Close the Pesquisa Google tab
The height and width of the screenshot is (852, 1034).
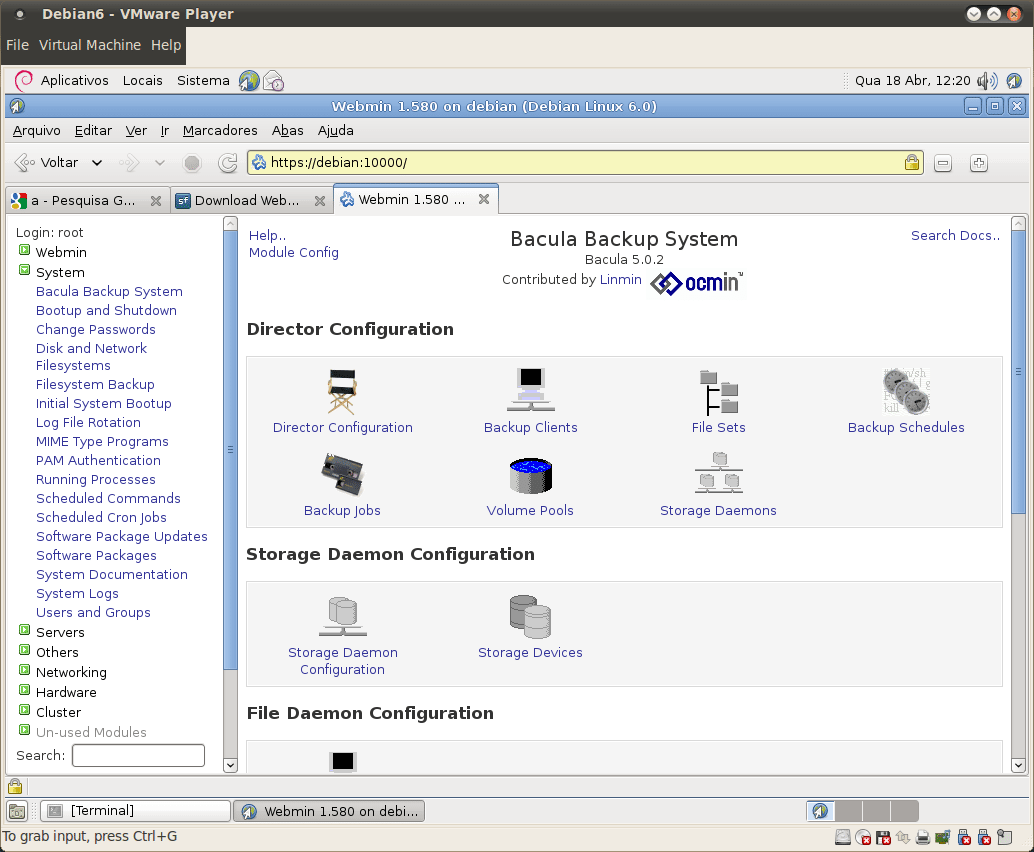[156, 200]
